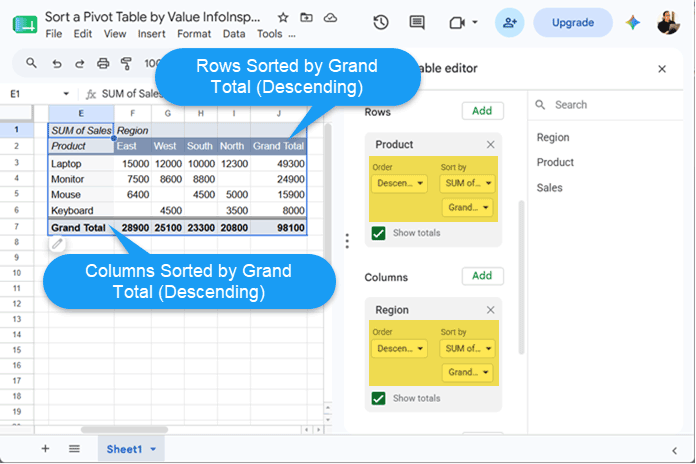The height and width of the screenshot is (464, 696).
Task: Click the pivot editor vertical scrollbar
Action: [521, 277]
